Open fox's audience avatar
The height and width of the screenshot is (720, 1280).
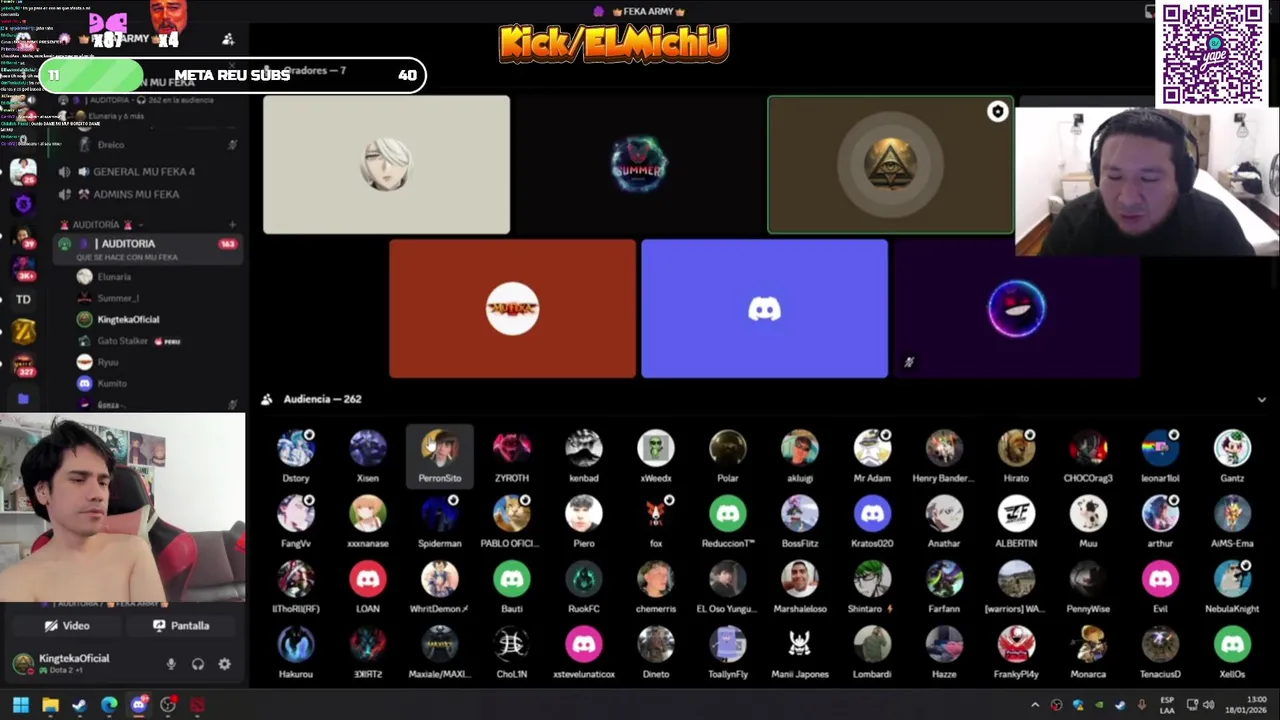click(x=656, y=514)
